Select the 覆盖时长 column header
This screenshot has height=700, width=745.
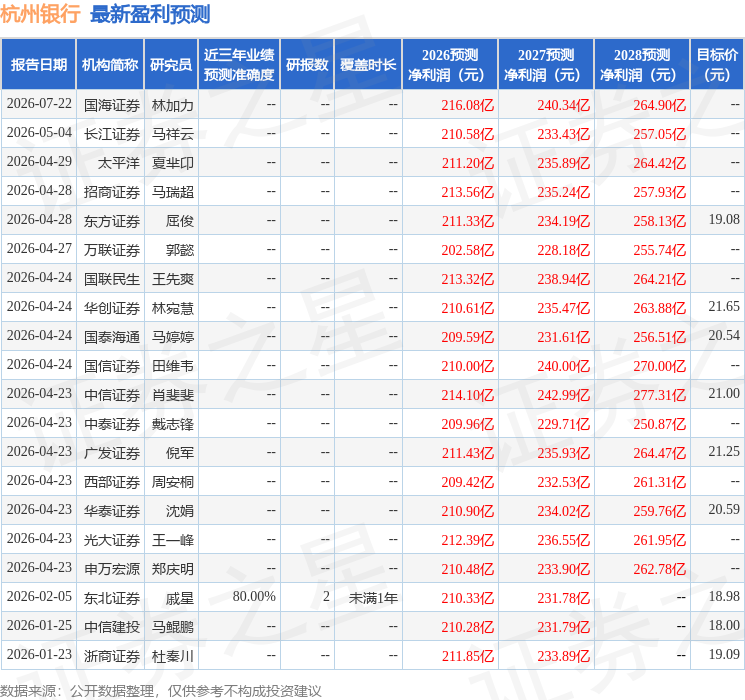[368, 65]
